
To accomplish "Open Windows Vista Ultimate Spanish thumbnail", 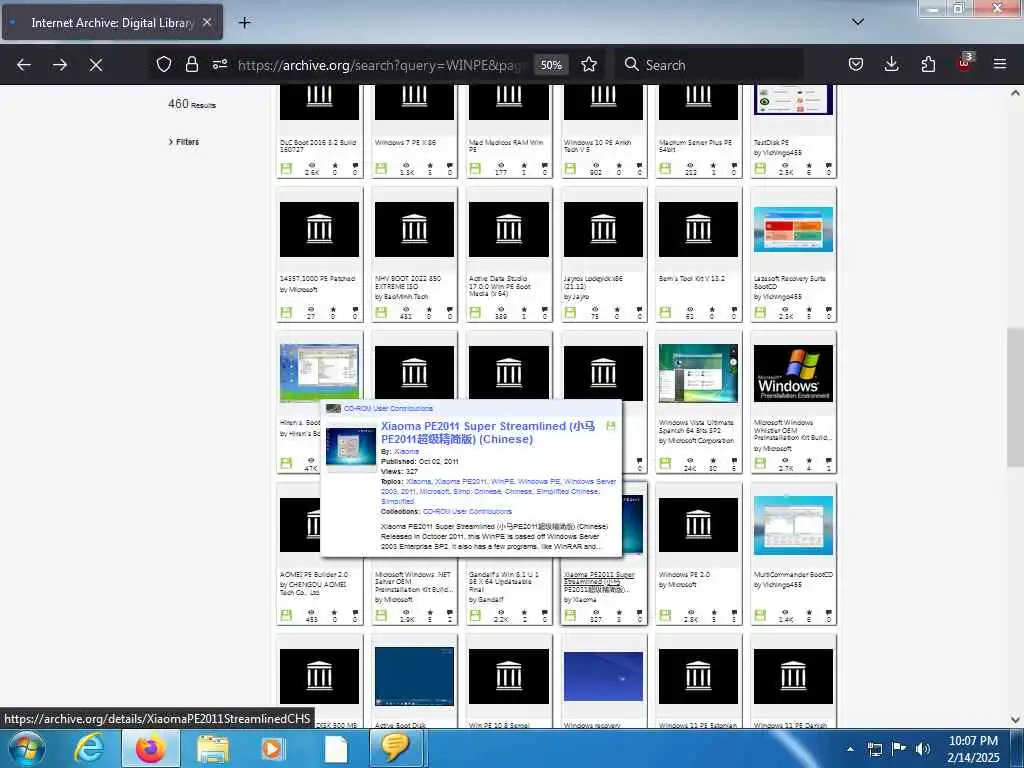I will pos(698,373).
